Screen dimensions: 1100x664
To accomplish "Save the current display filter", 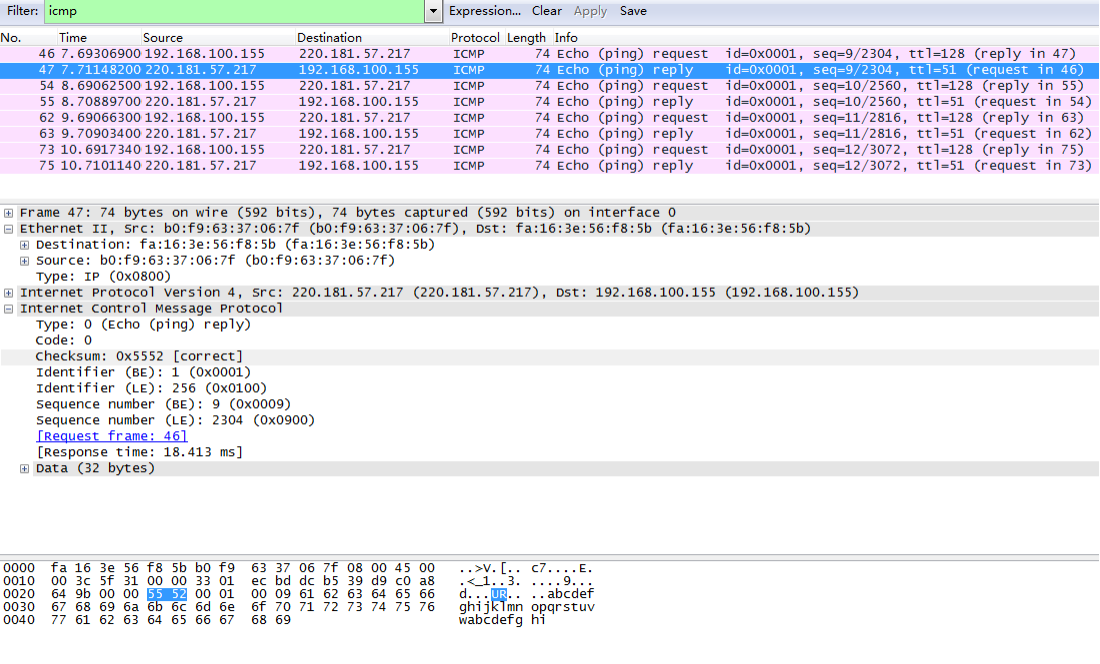I will point(634,11).
